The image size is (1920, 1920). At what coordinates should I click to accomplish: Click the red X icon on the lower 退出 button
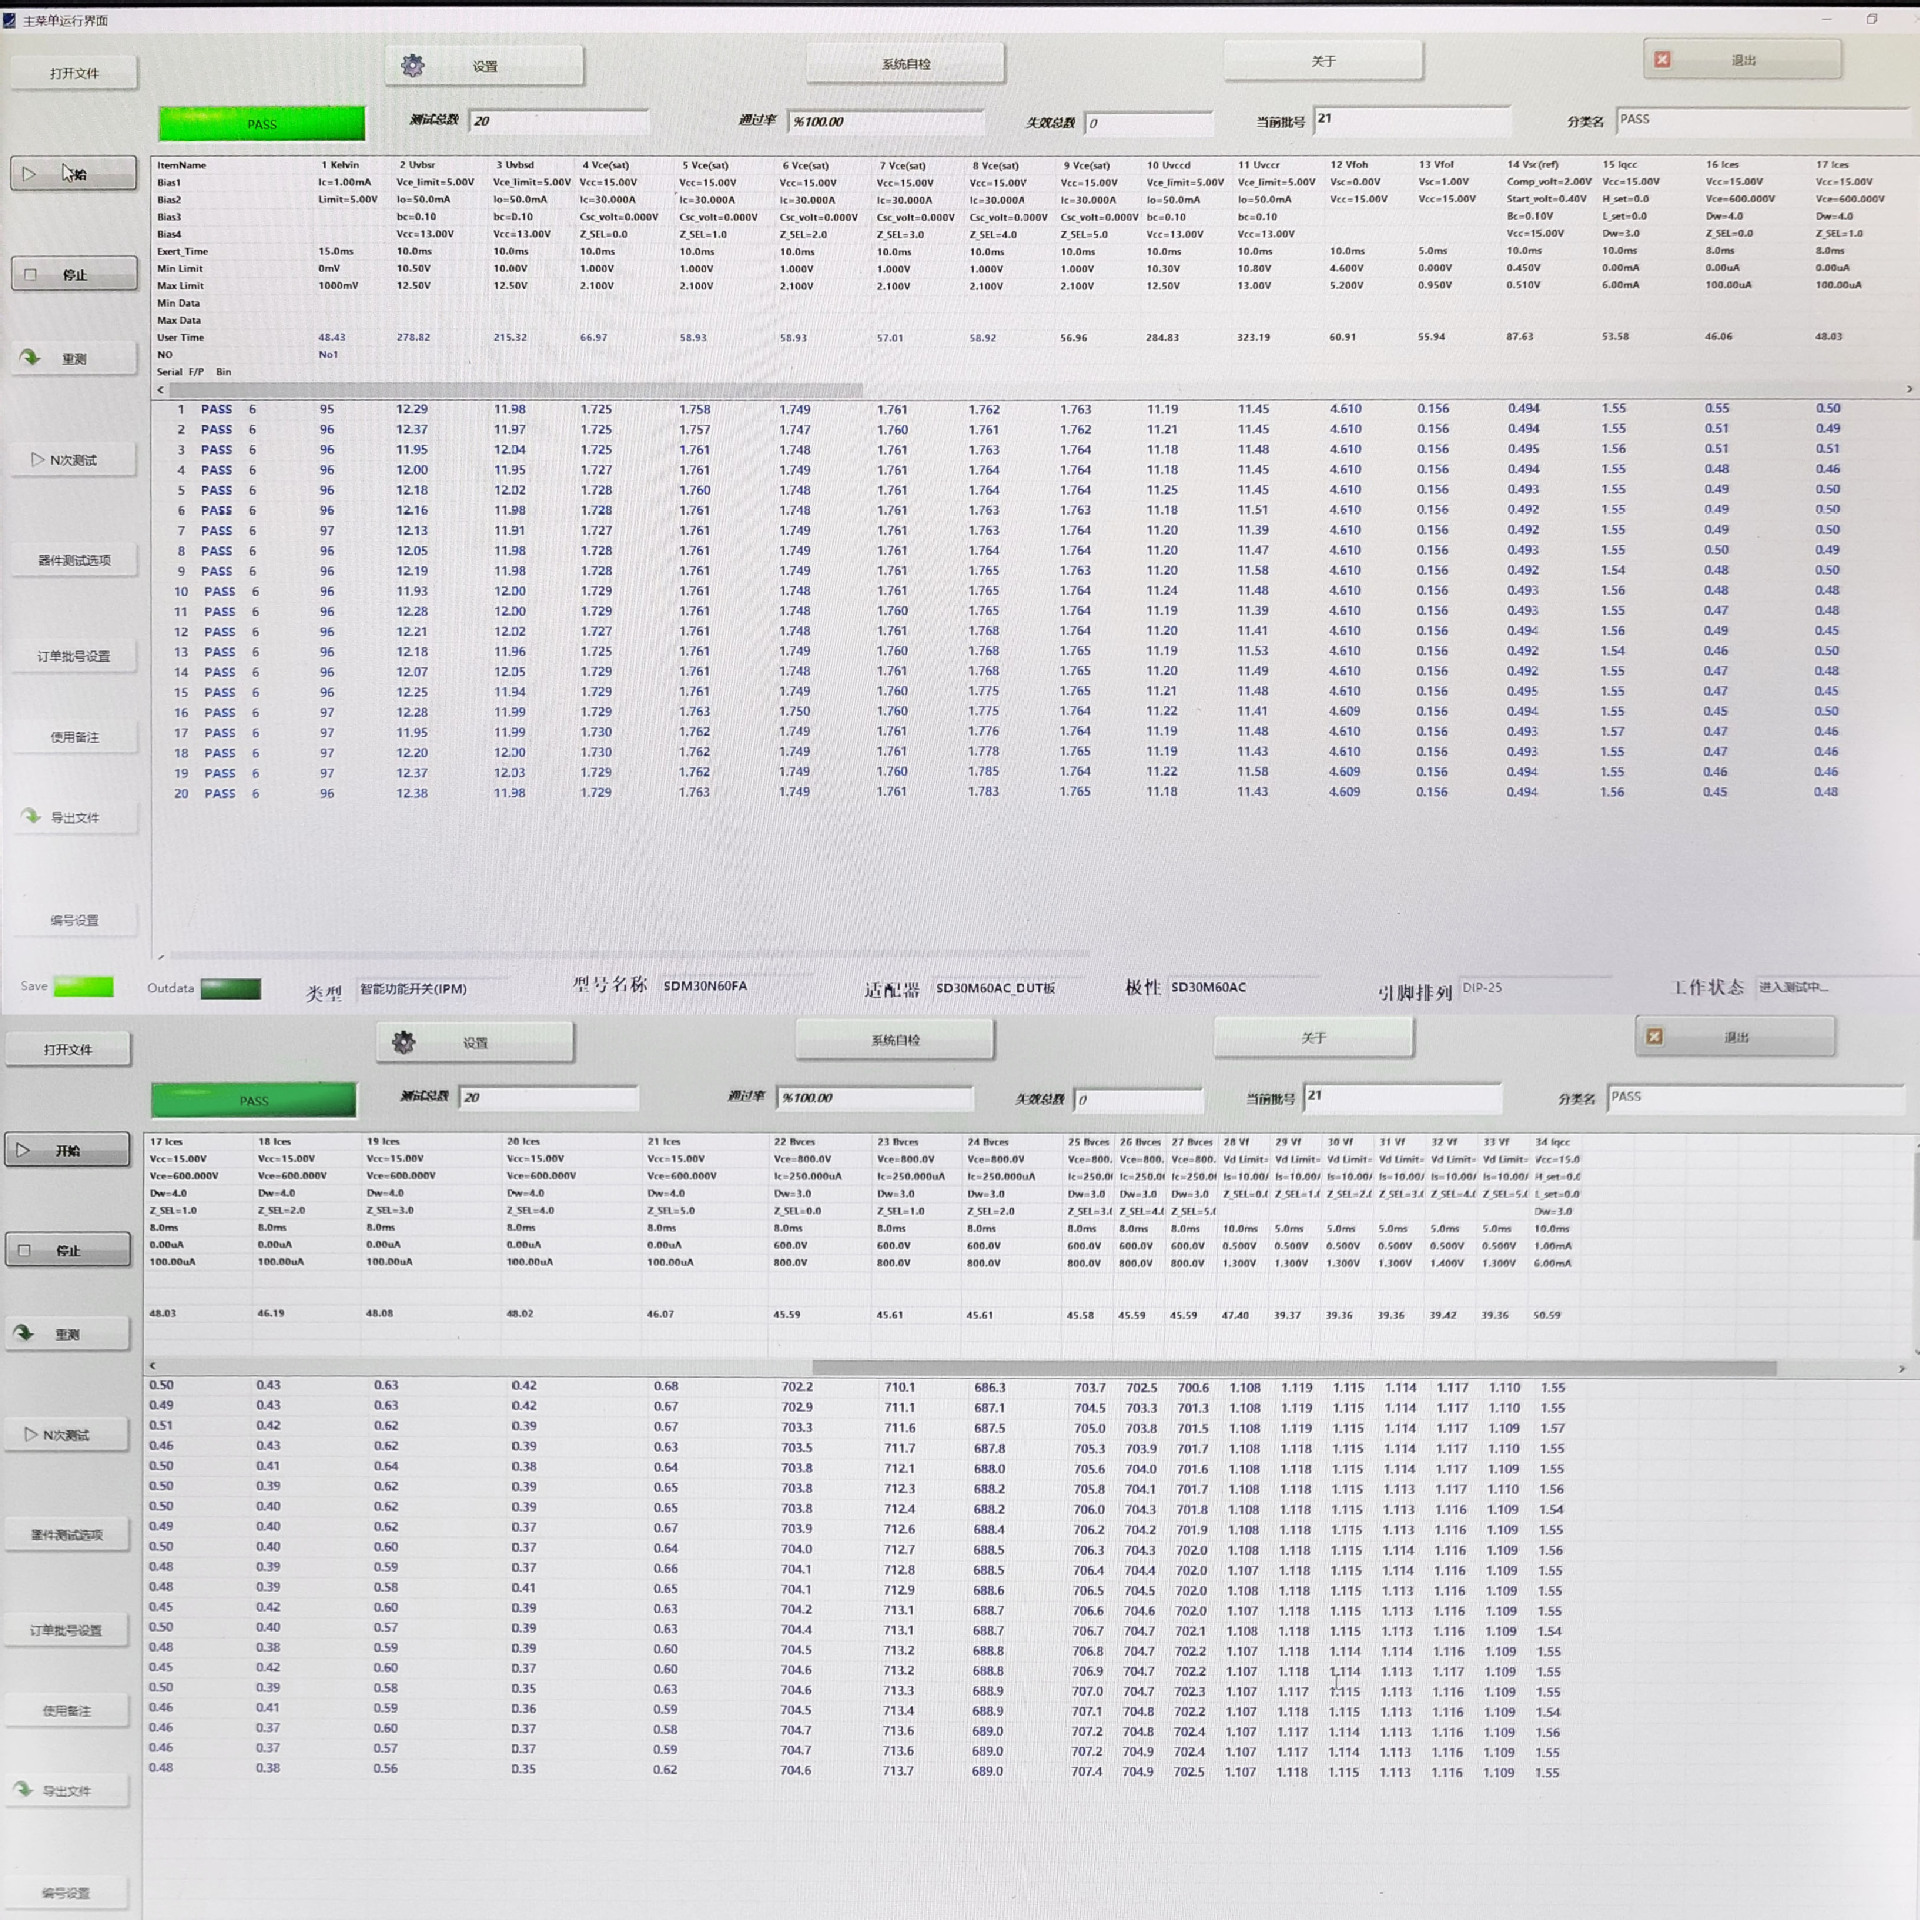(x=1654, y=1037)
